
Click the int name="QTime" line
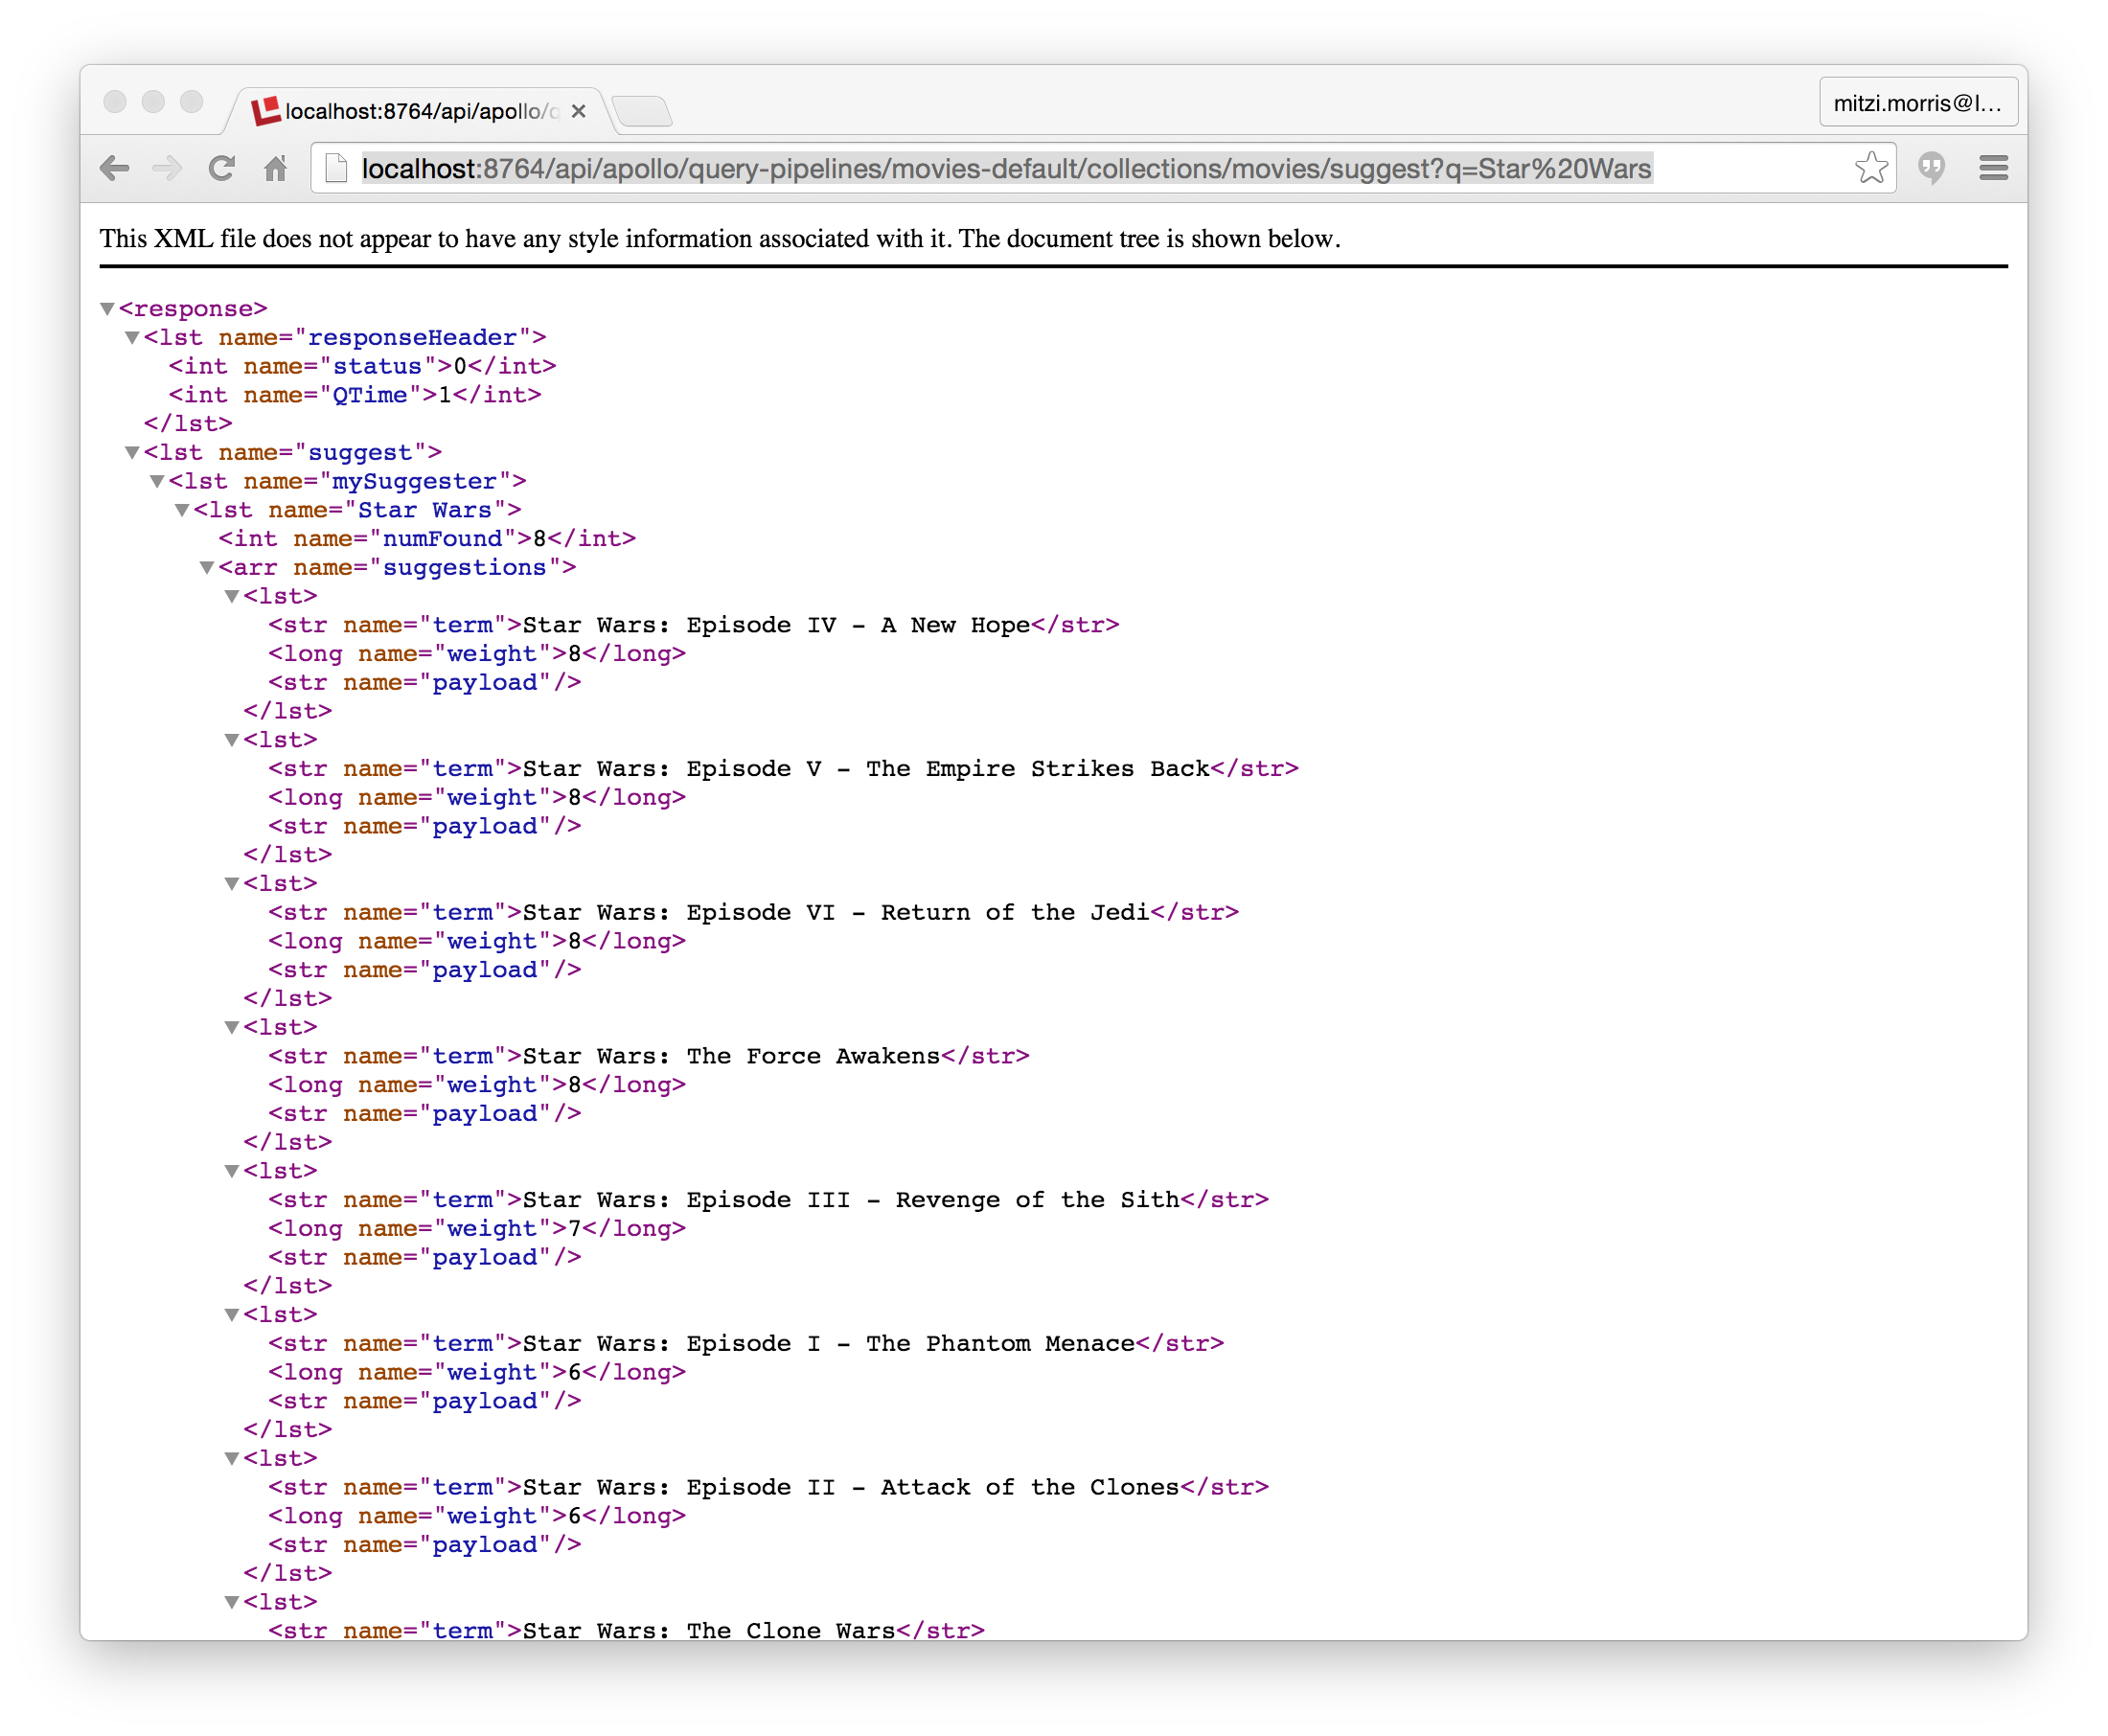point(355,396)
